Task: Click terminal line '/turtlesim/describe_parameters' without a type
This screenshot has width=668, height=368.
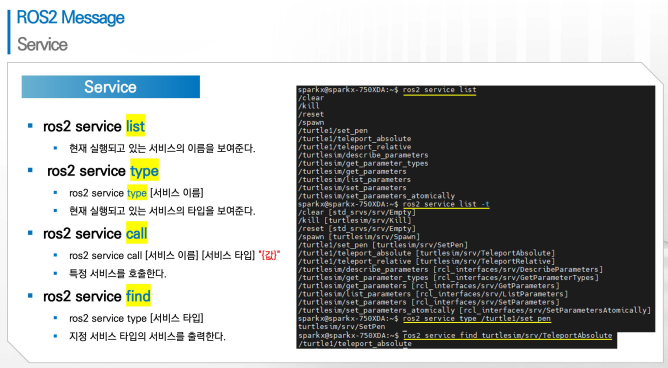Action: click(x=363, y=155)
